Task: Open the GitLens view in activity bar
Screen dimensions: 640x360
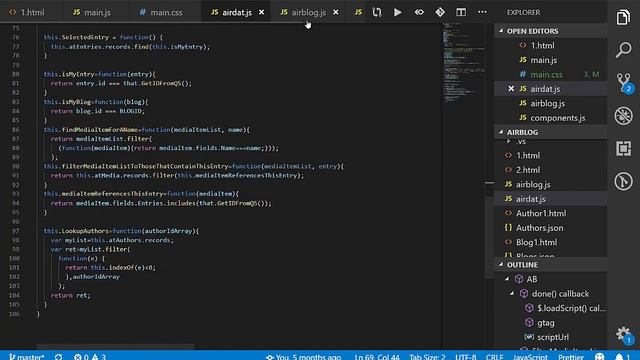Action: point(623,181)
